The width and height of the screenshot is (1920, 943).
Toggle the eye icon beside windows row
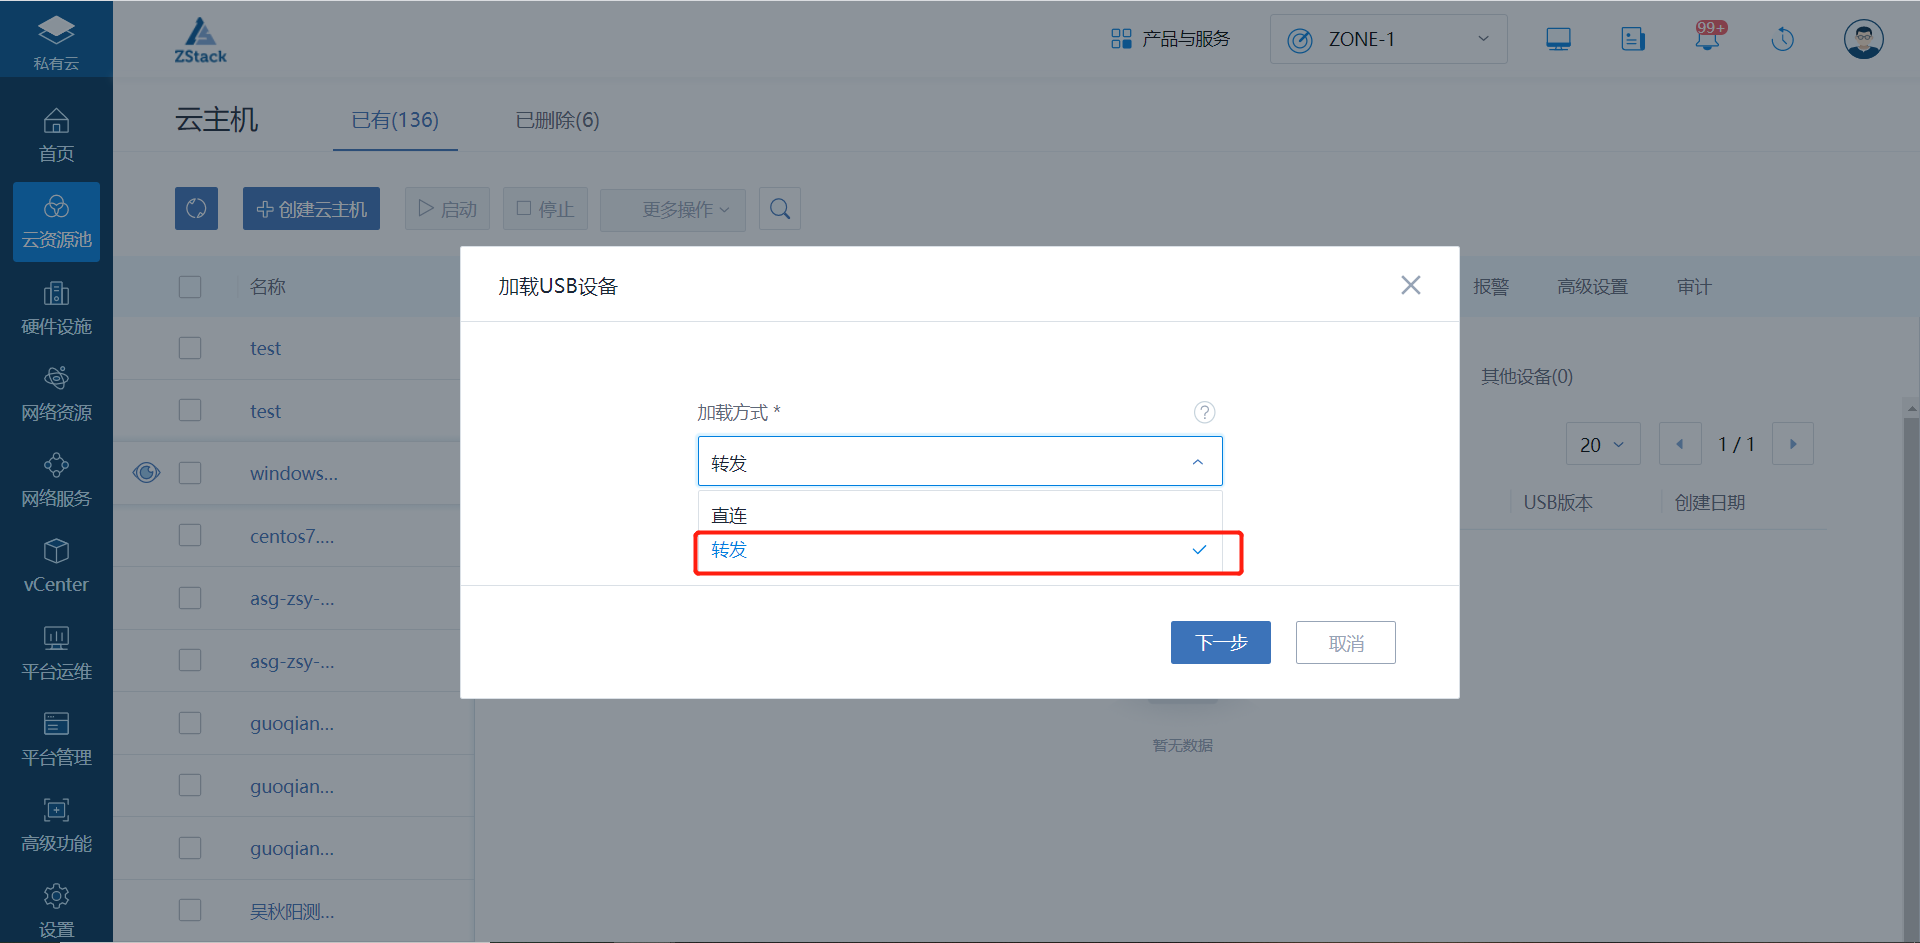(x=146, y=473)
